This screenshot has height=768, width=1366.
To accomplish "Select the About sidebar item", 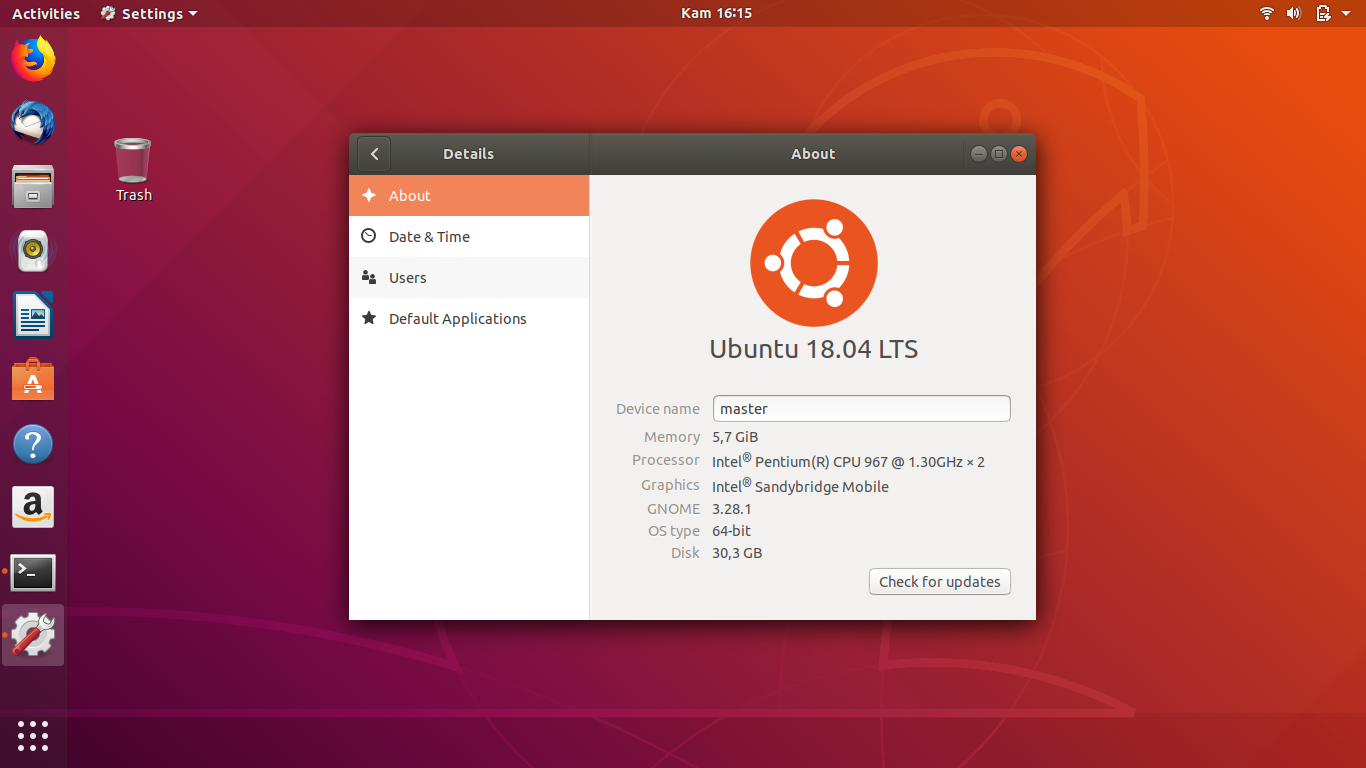I will click(469, 195).
